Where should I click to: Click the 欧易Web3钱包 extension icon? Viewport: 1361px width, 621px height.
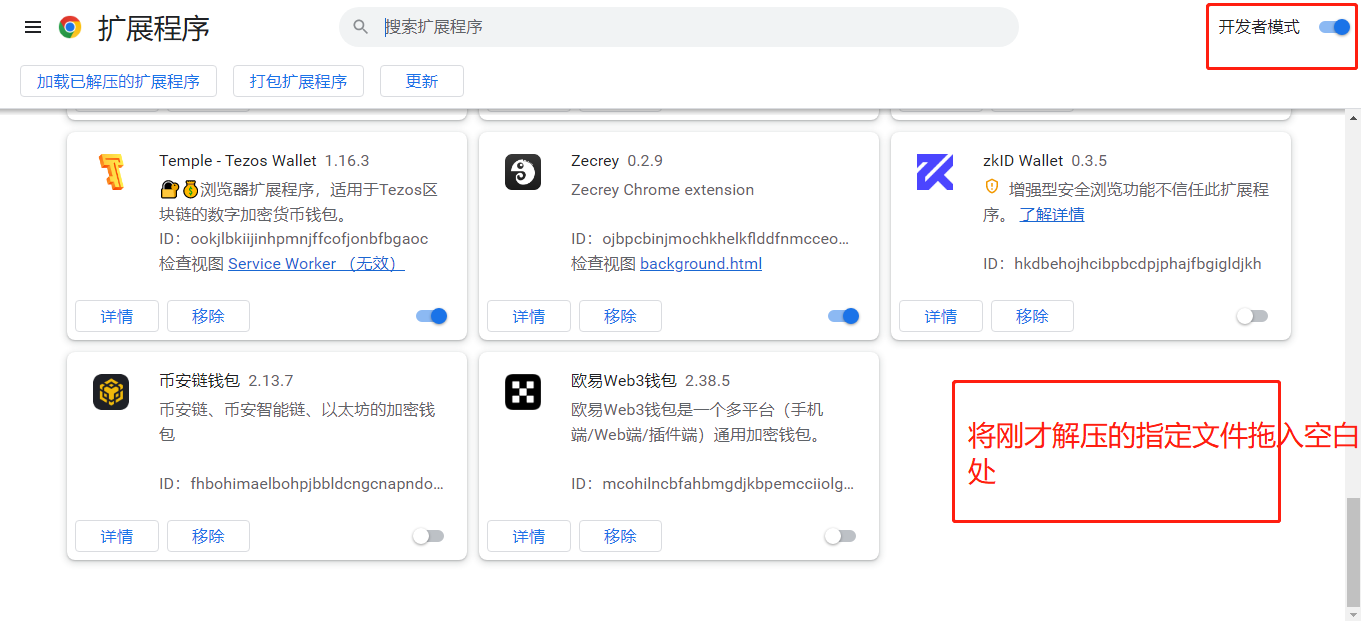click(523, 392)
